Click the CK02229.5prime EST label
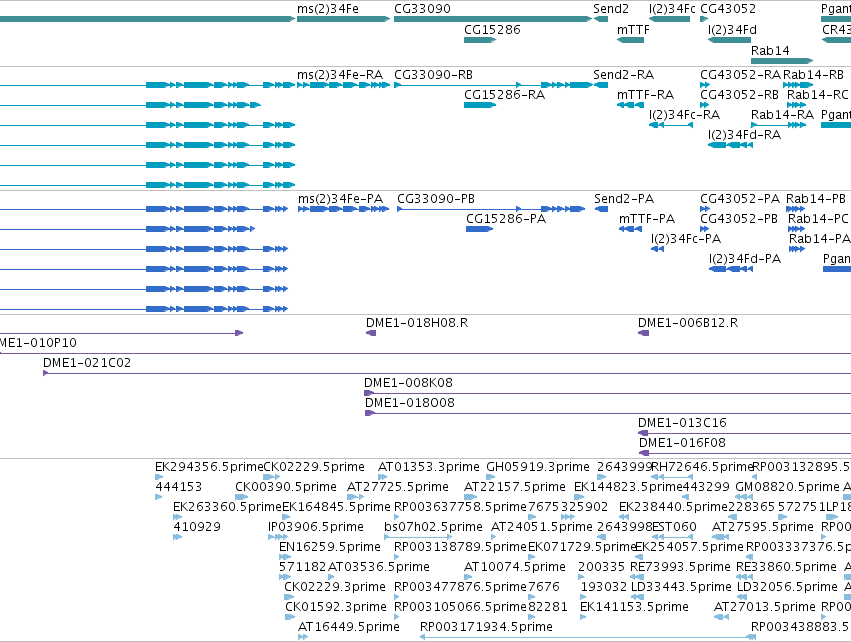Viewport: 851px width, 642px height. pos(314,467)
